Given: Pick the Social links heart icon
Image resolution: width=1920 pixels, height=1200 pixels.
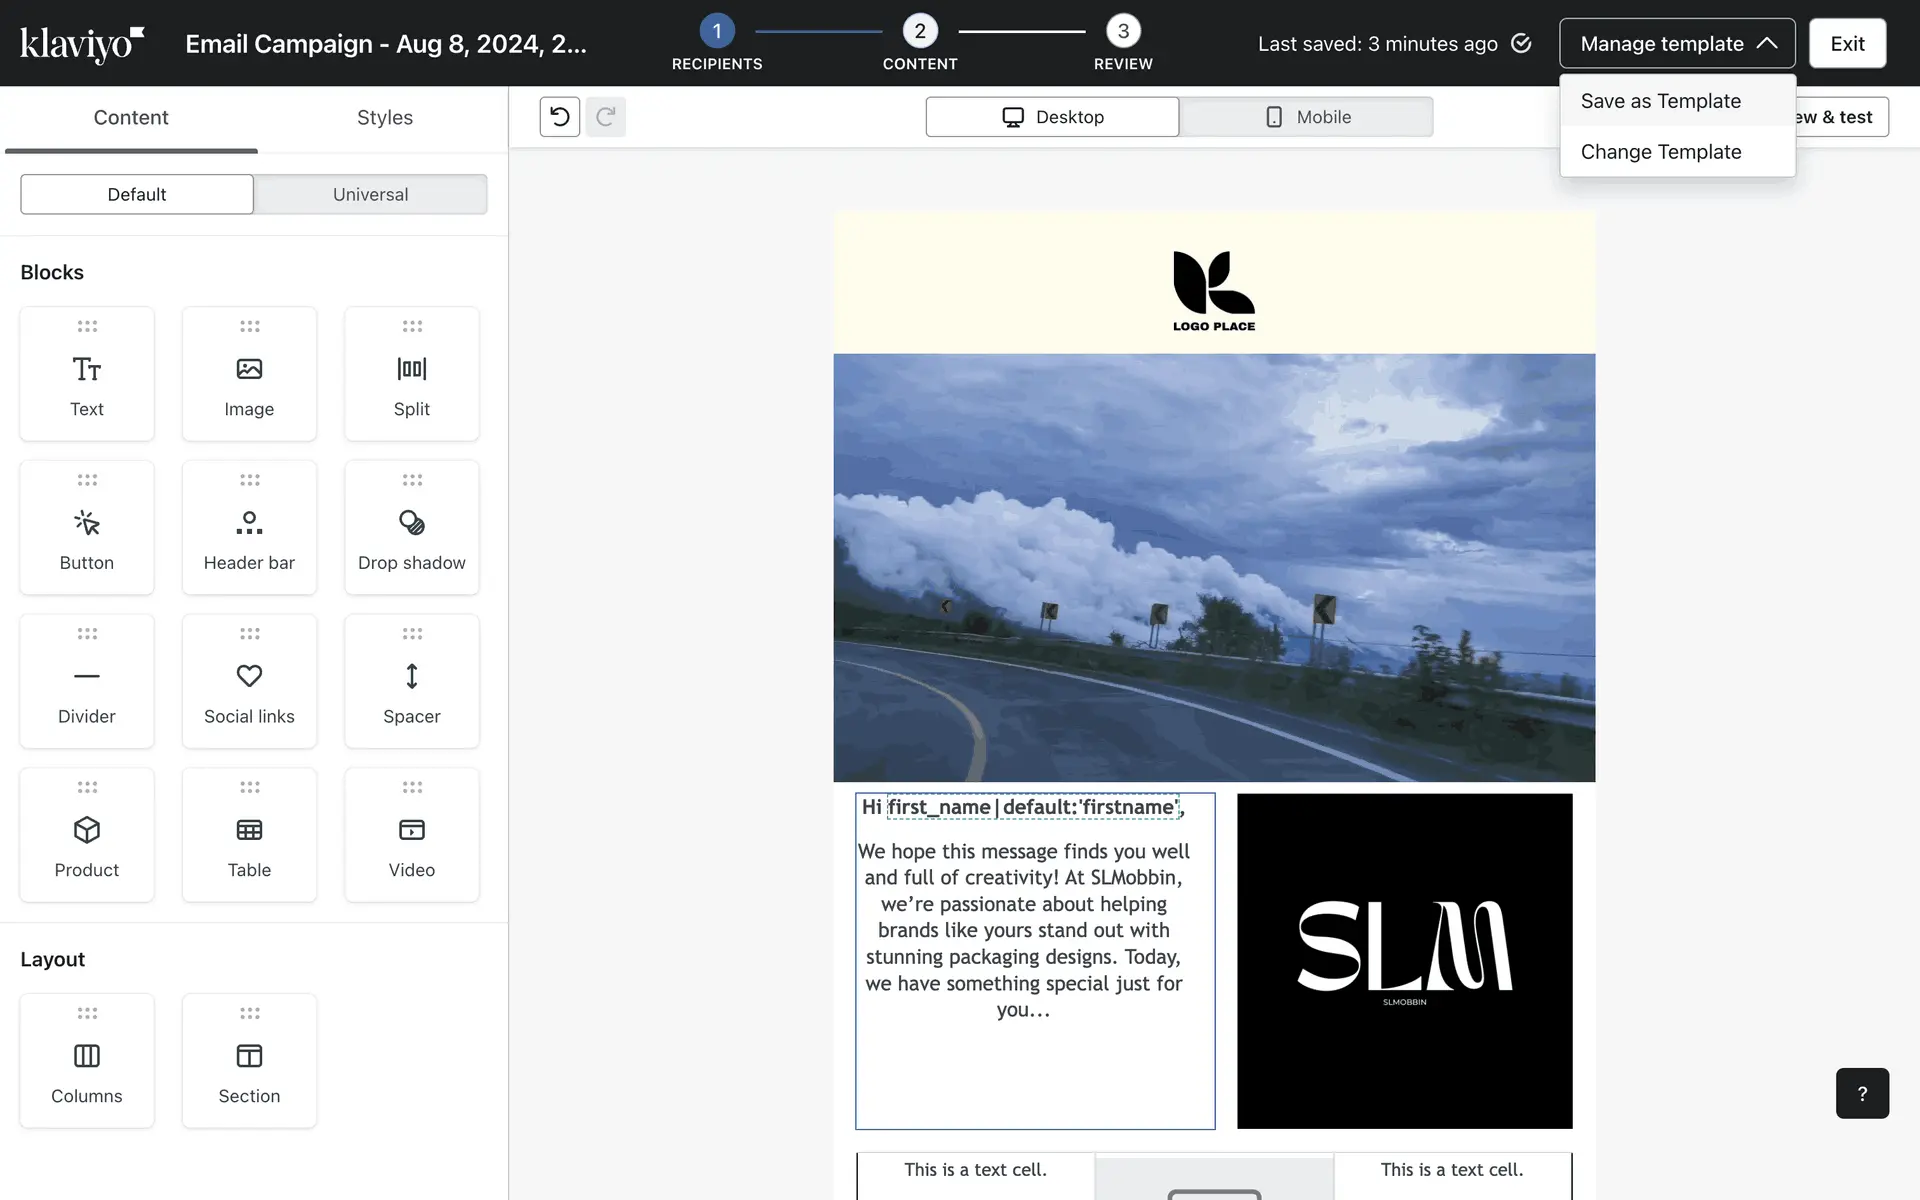Looking at the screenshot, I should pyautogui.click(x=249, y=677).
